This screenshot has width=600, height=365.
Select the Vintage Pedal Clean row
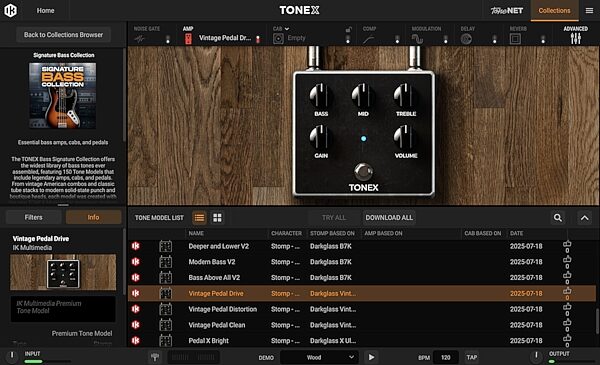tap(362, 325)
